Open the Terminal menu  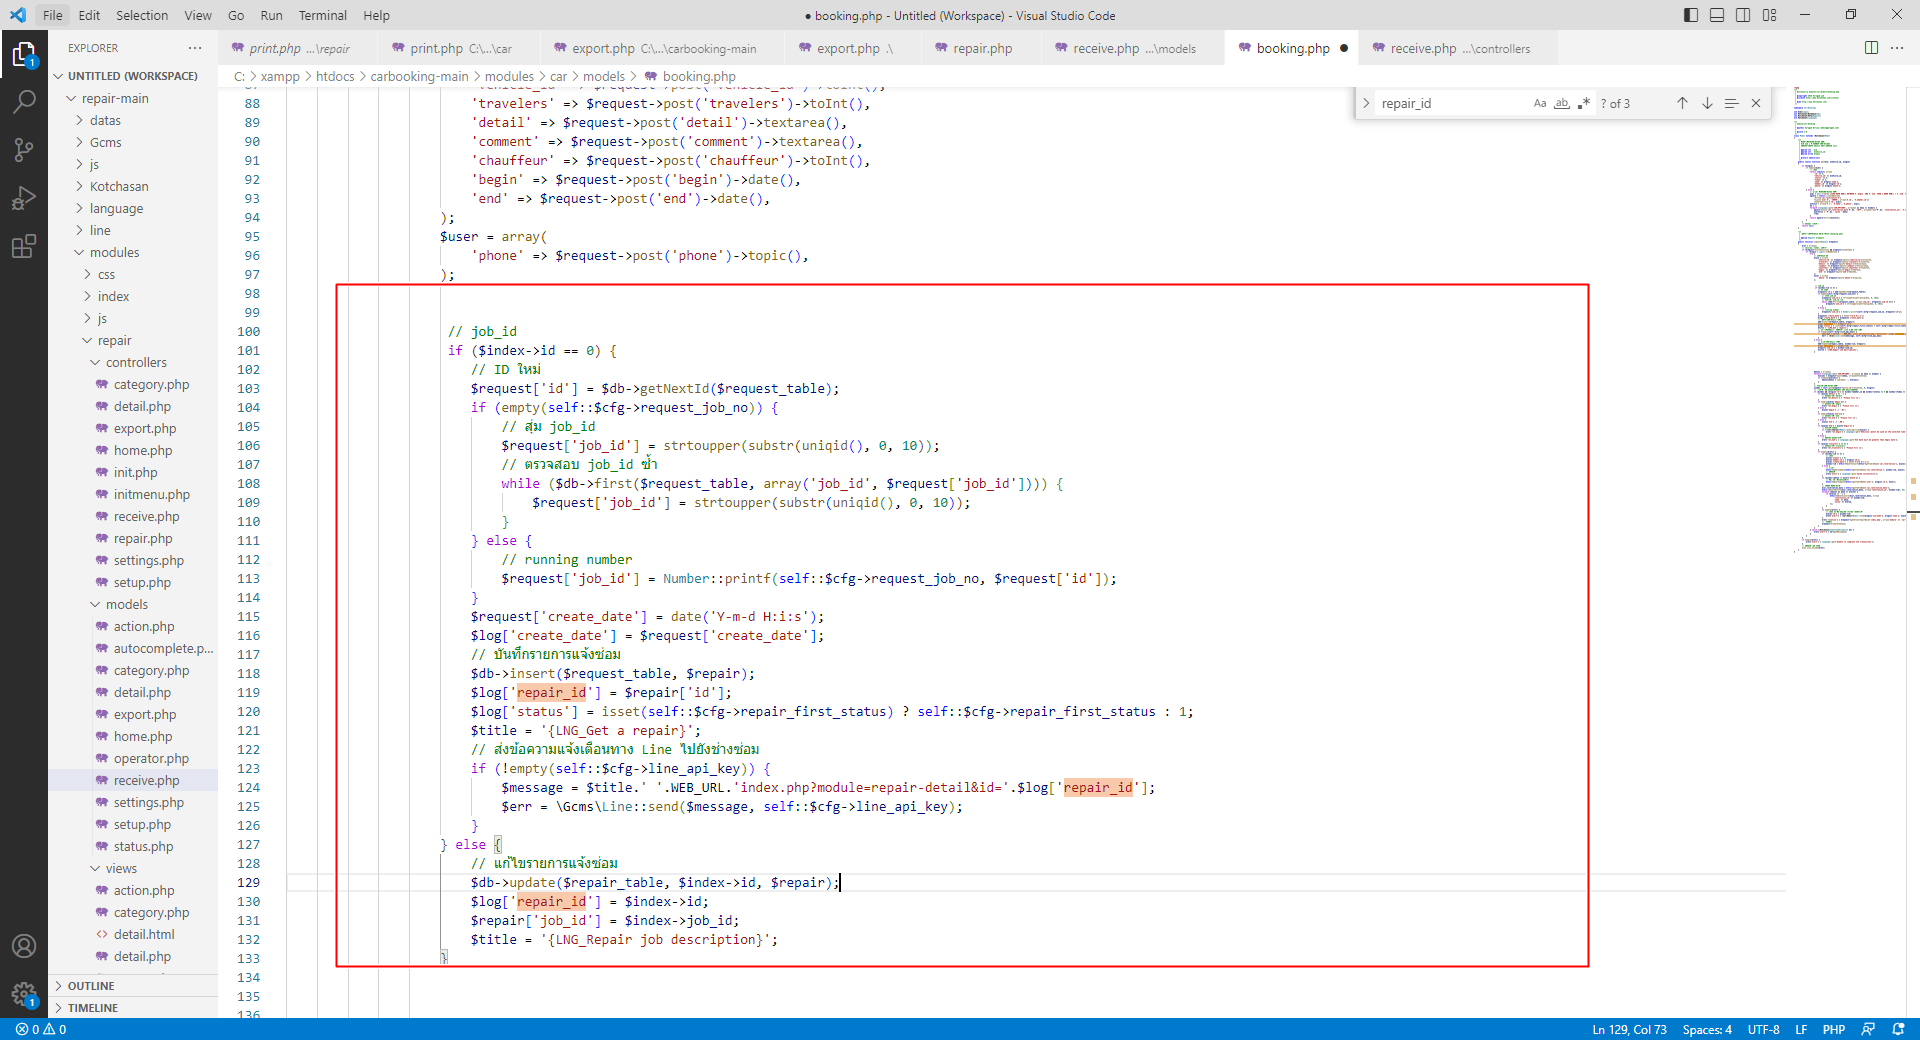click(322, 15)
